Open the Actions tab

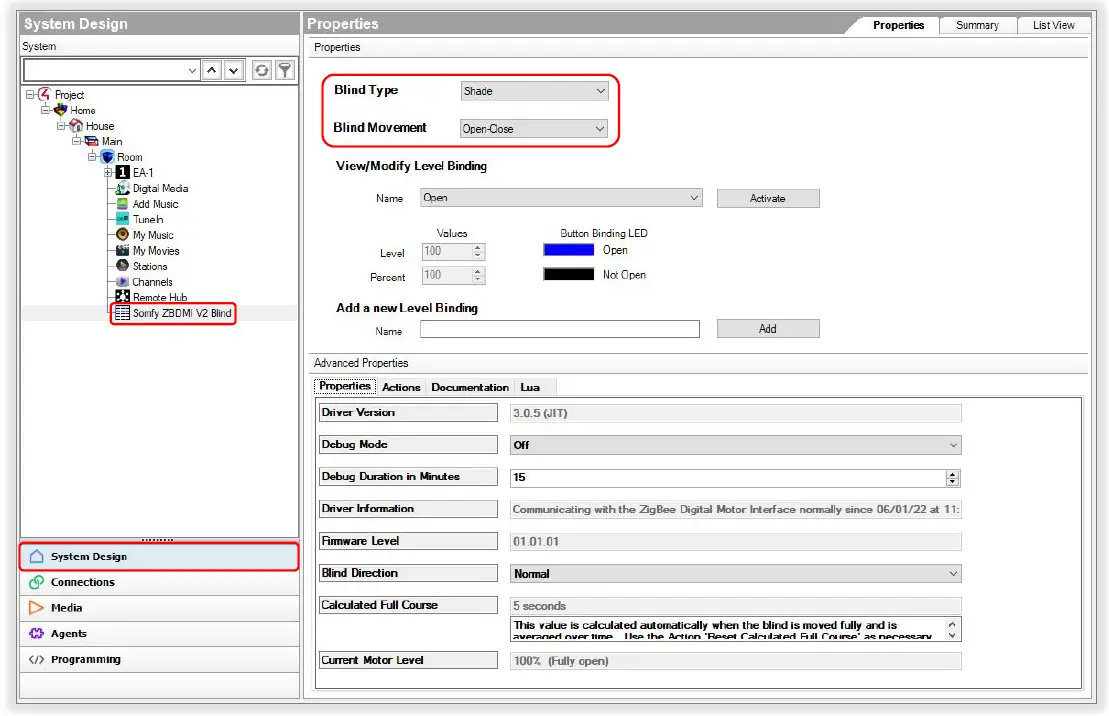pos(401,387)
